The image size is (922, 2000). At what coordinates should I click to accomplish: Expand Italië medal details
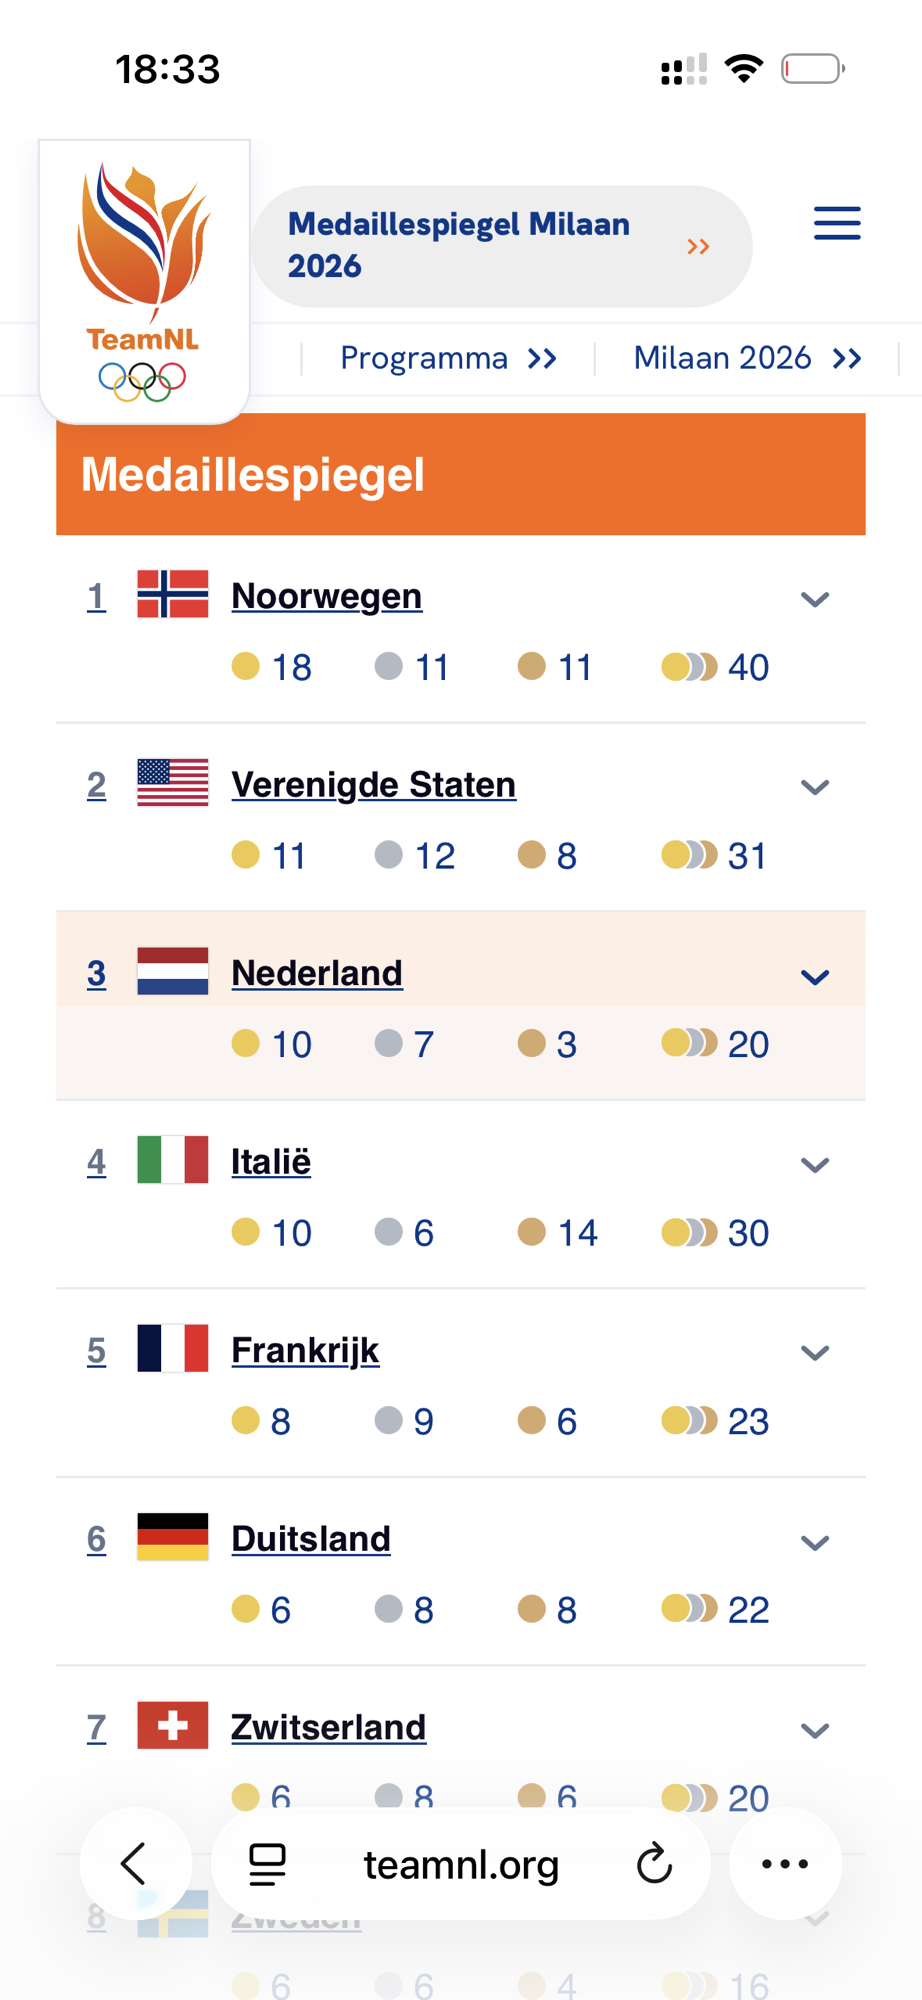815,1164
